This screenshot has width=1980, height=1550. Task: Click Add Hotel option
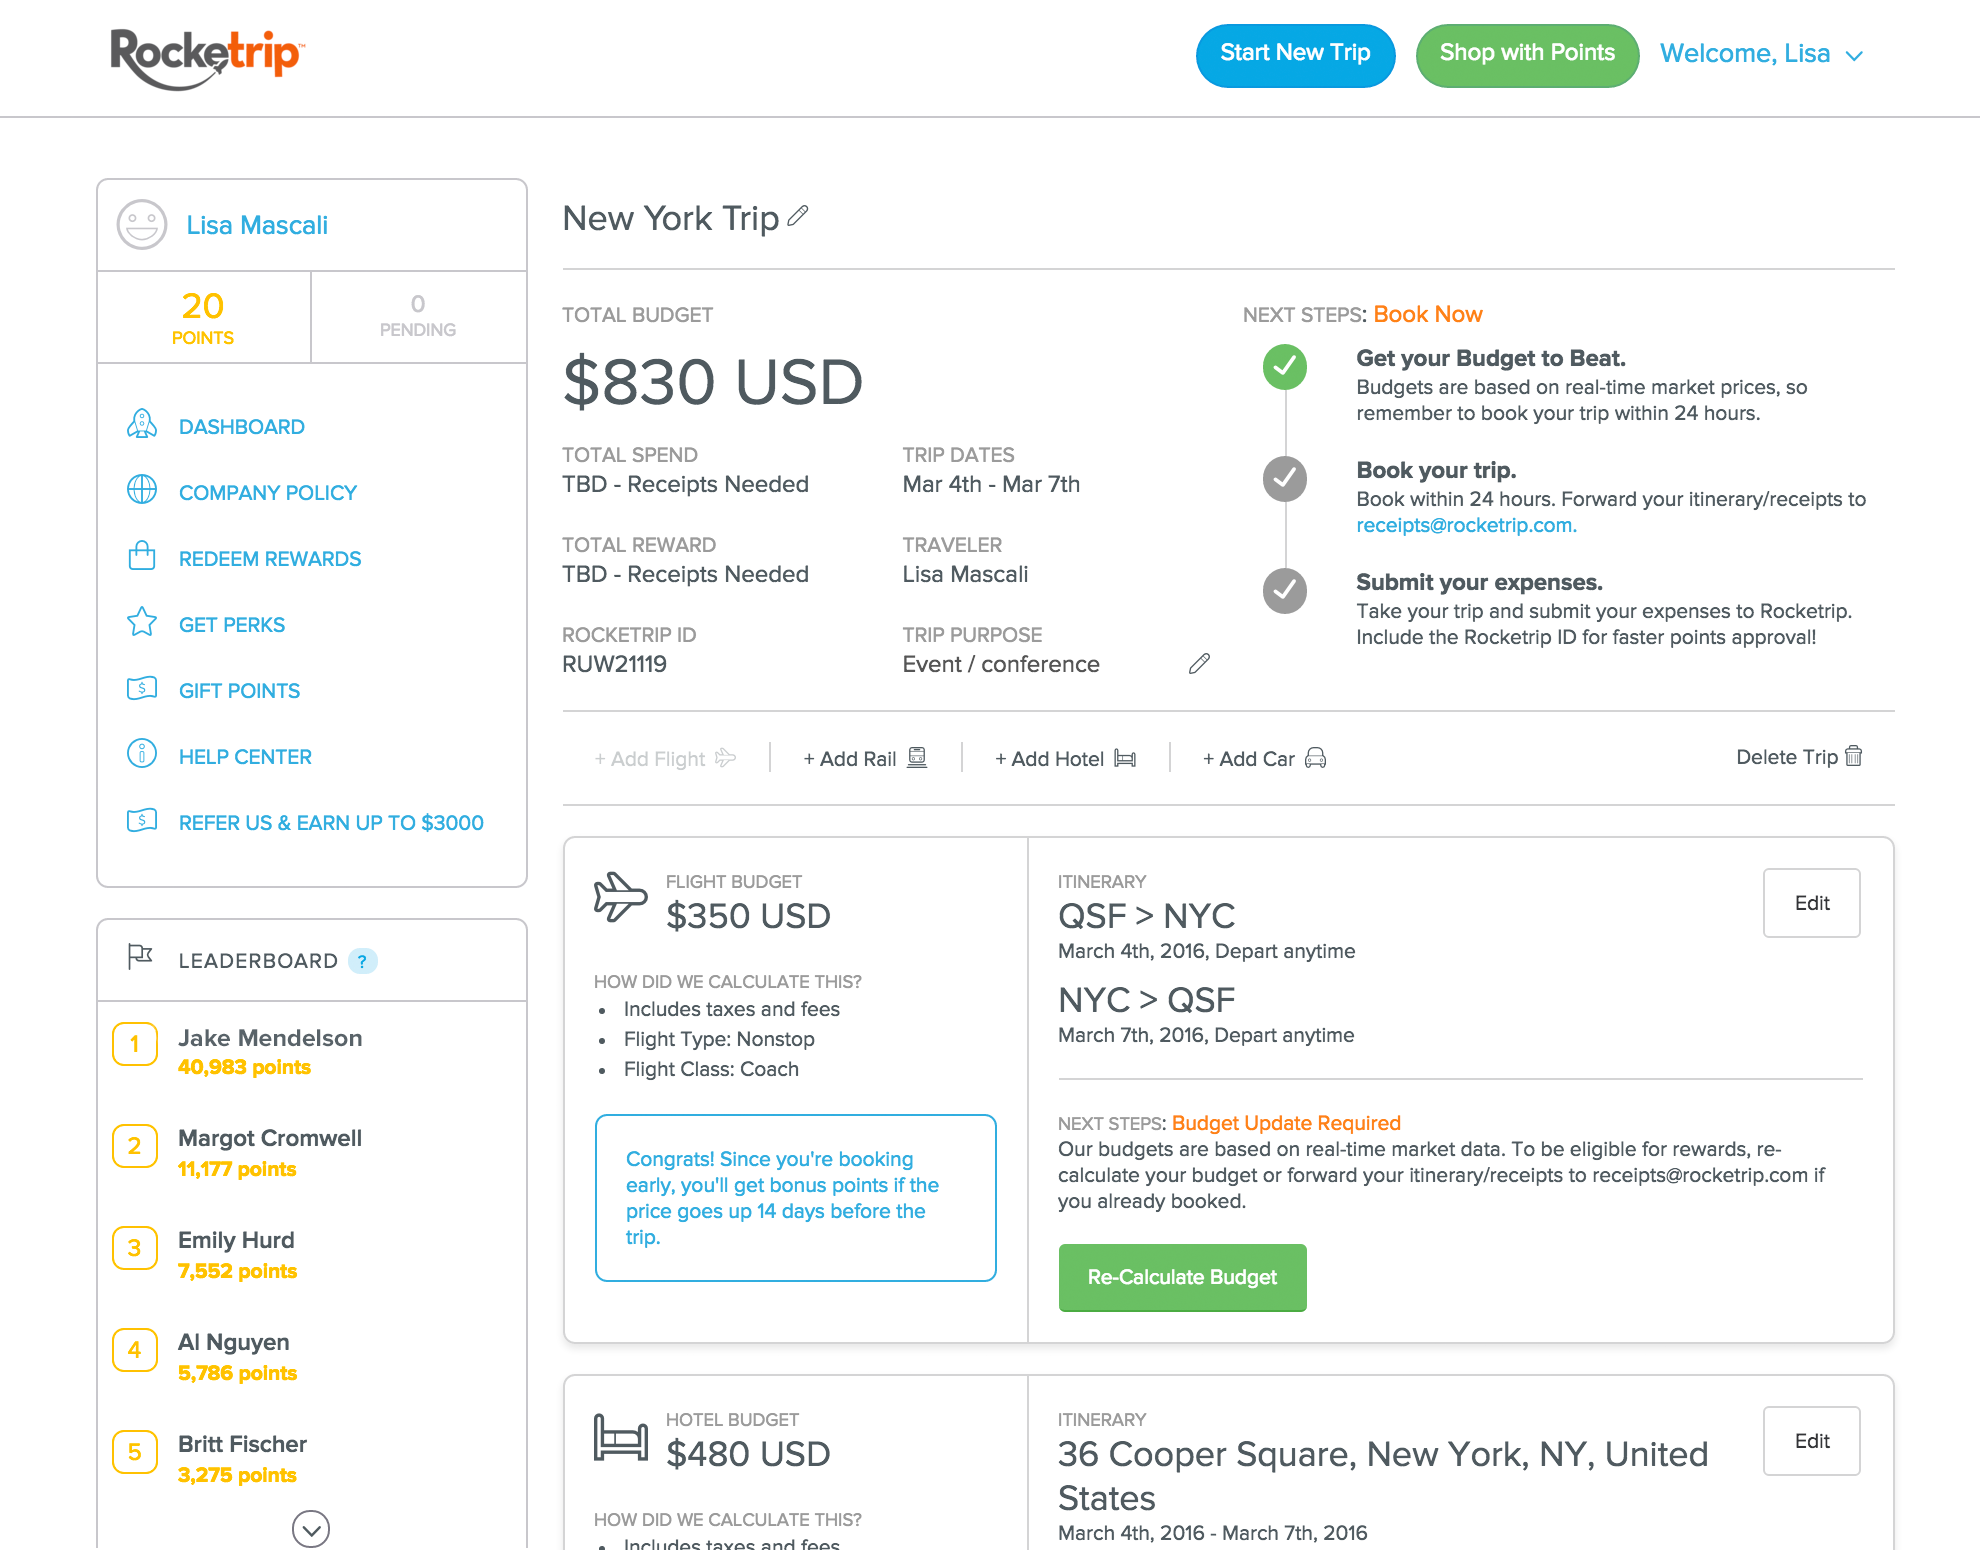pos(1065,759)
